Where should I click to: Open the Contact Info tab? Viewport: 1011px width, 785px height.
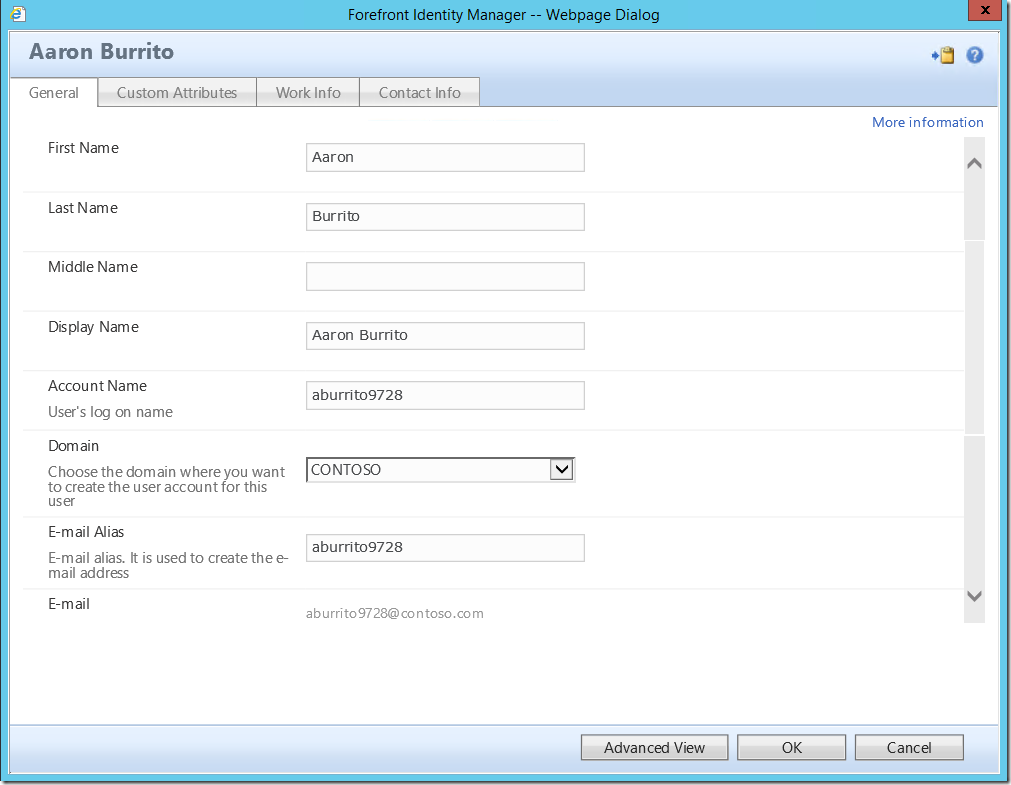coord(420,93)
